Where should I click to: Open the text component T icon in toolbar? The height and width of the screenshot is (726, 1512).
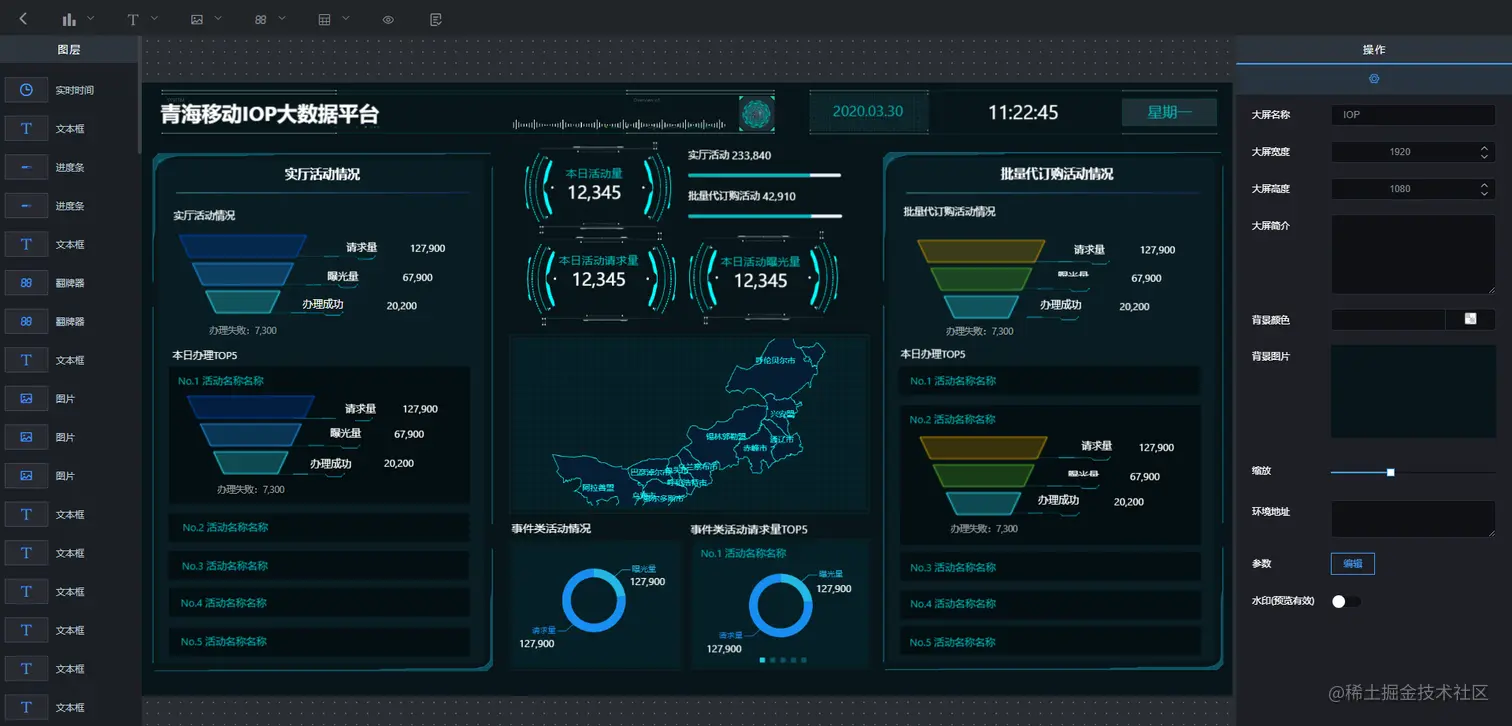pos(133,20)
